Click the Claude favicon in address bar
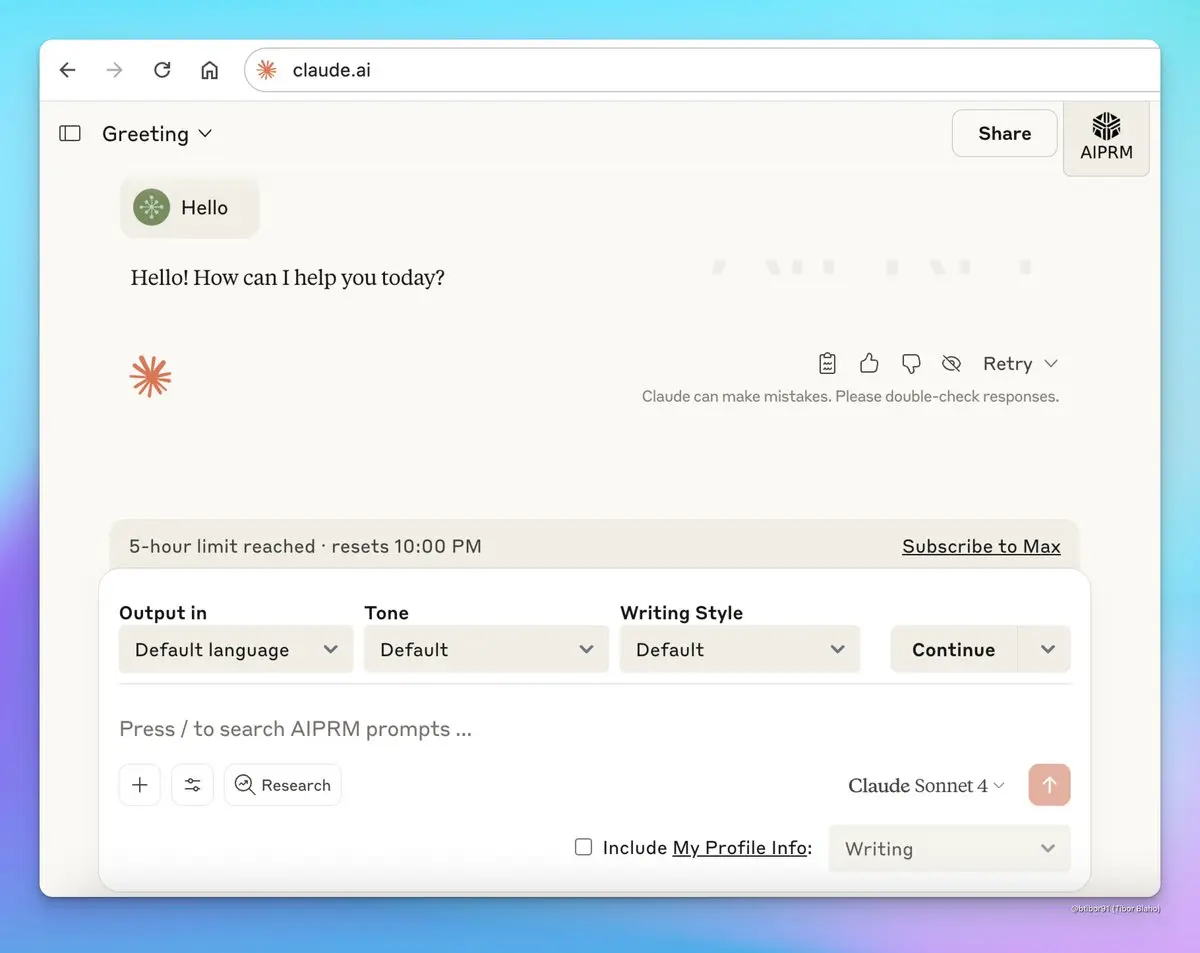The width and height of the screenshot is (1200, 953). pyautogui.click(x=267, y=70)
